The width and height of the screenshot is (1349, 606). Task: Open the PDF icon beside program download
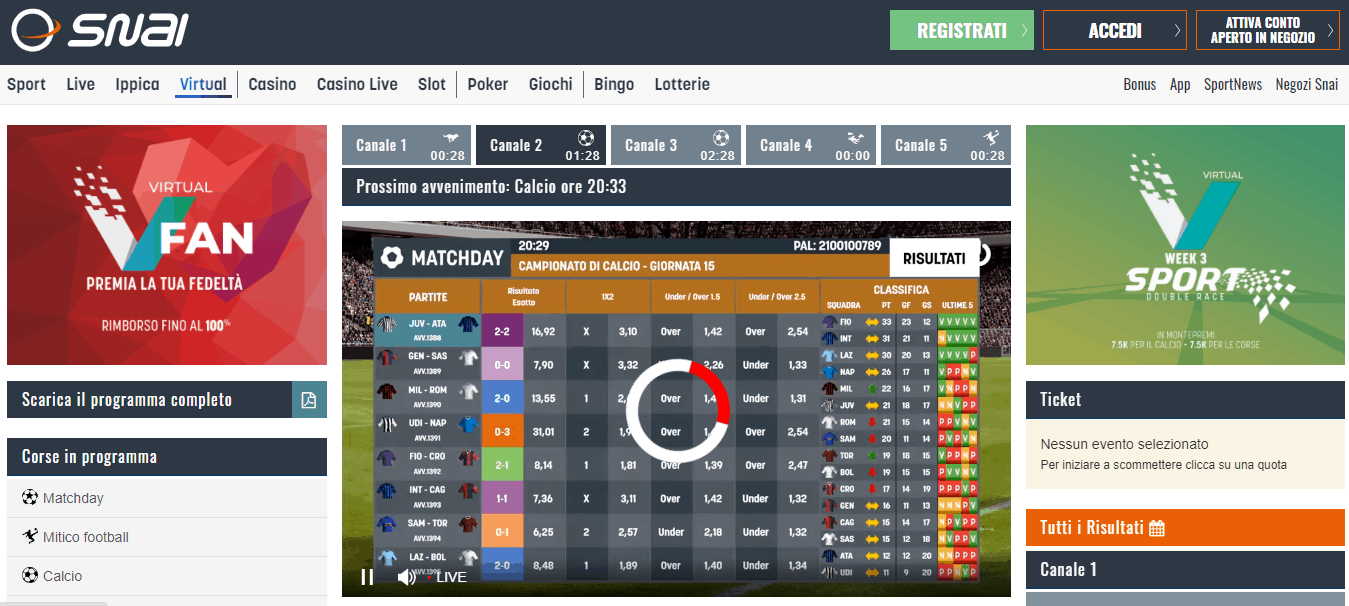tap(309, 400)
